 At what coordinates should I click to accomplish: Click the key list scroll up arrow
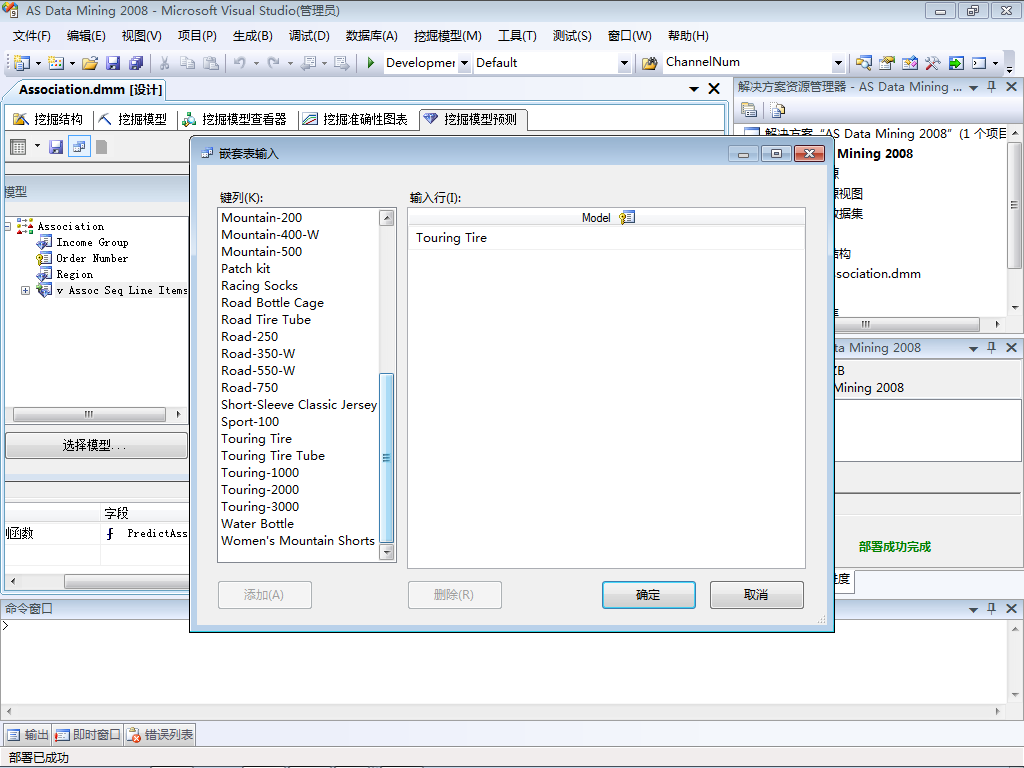click(x=387, y=218)
